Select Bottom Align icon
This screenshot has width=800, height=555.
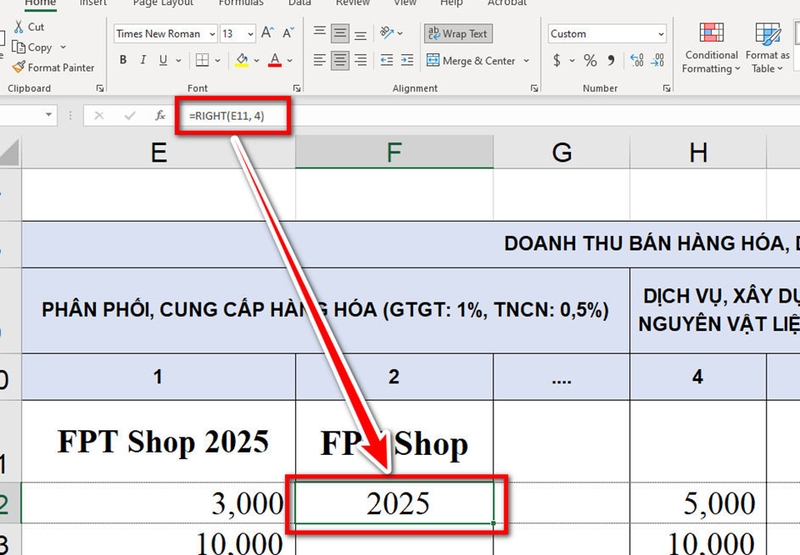360,34
